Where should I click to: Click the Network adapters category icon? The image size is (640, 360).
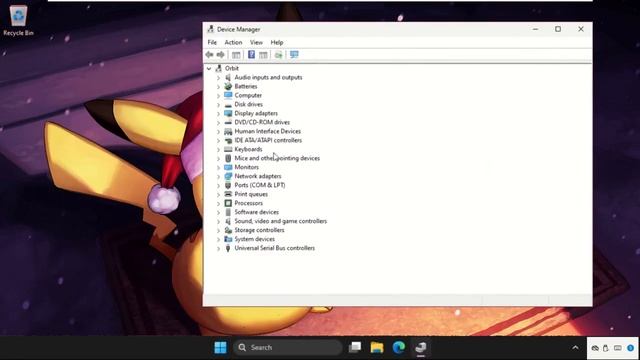click(x=228, y=176)
